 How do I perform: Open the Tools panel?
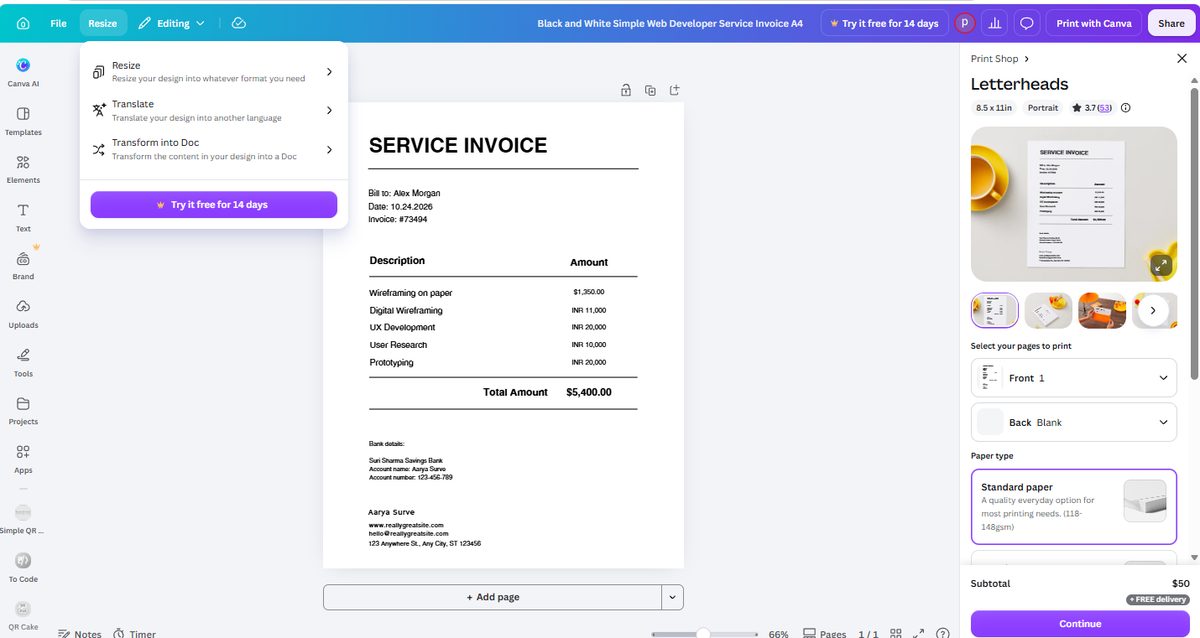point(23,362)
